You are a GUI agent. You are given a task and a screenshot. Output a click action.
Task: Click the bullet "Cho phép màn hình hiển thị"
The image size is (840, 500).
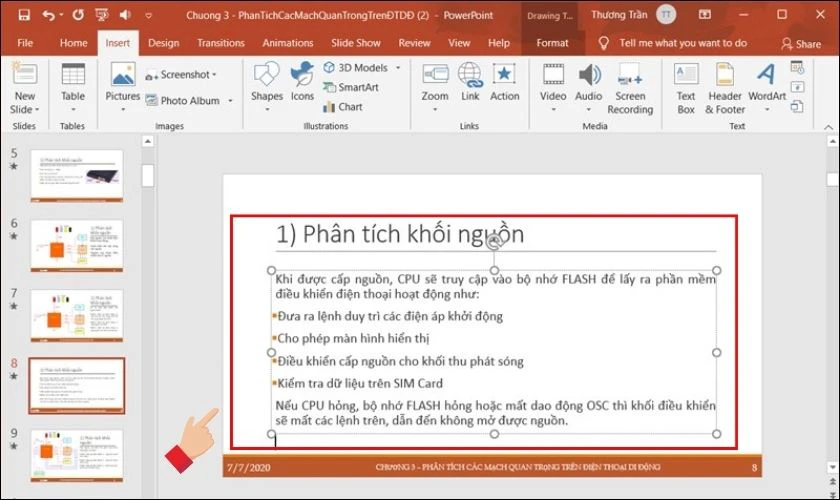pos(353,338)
